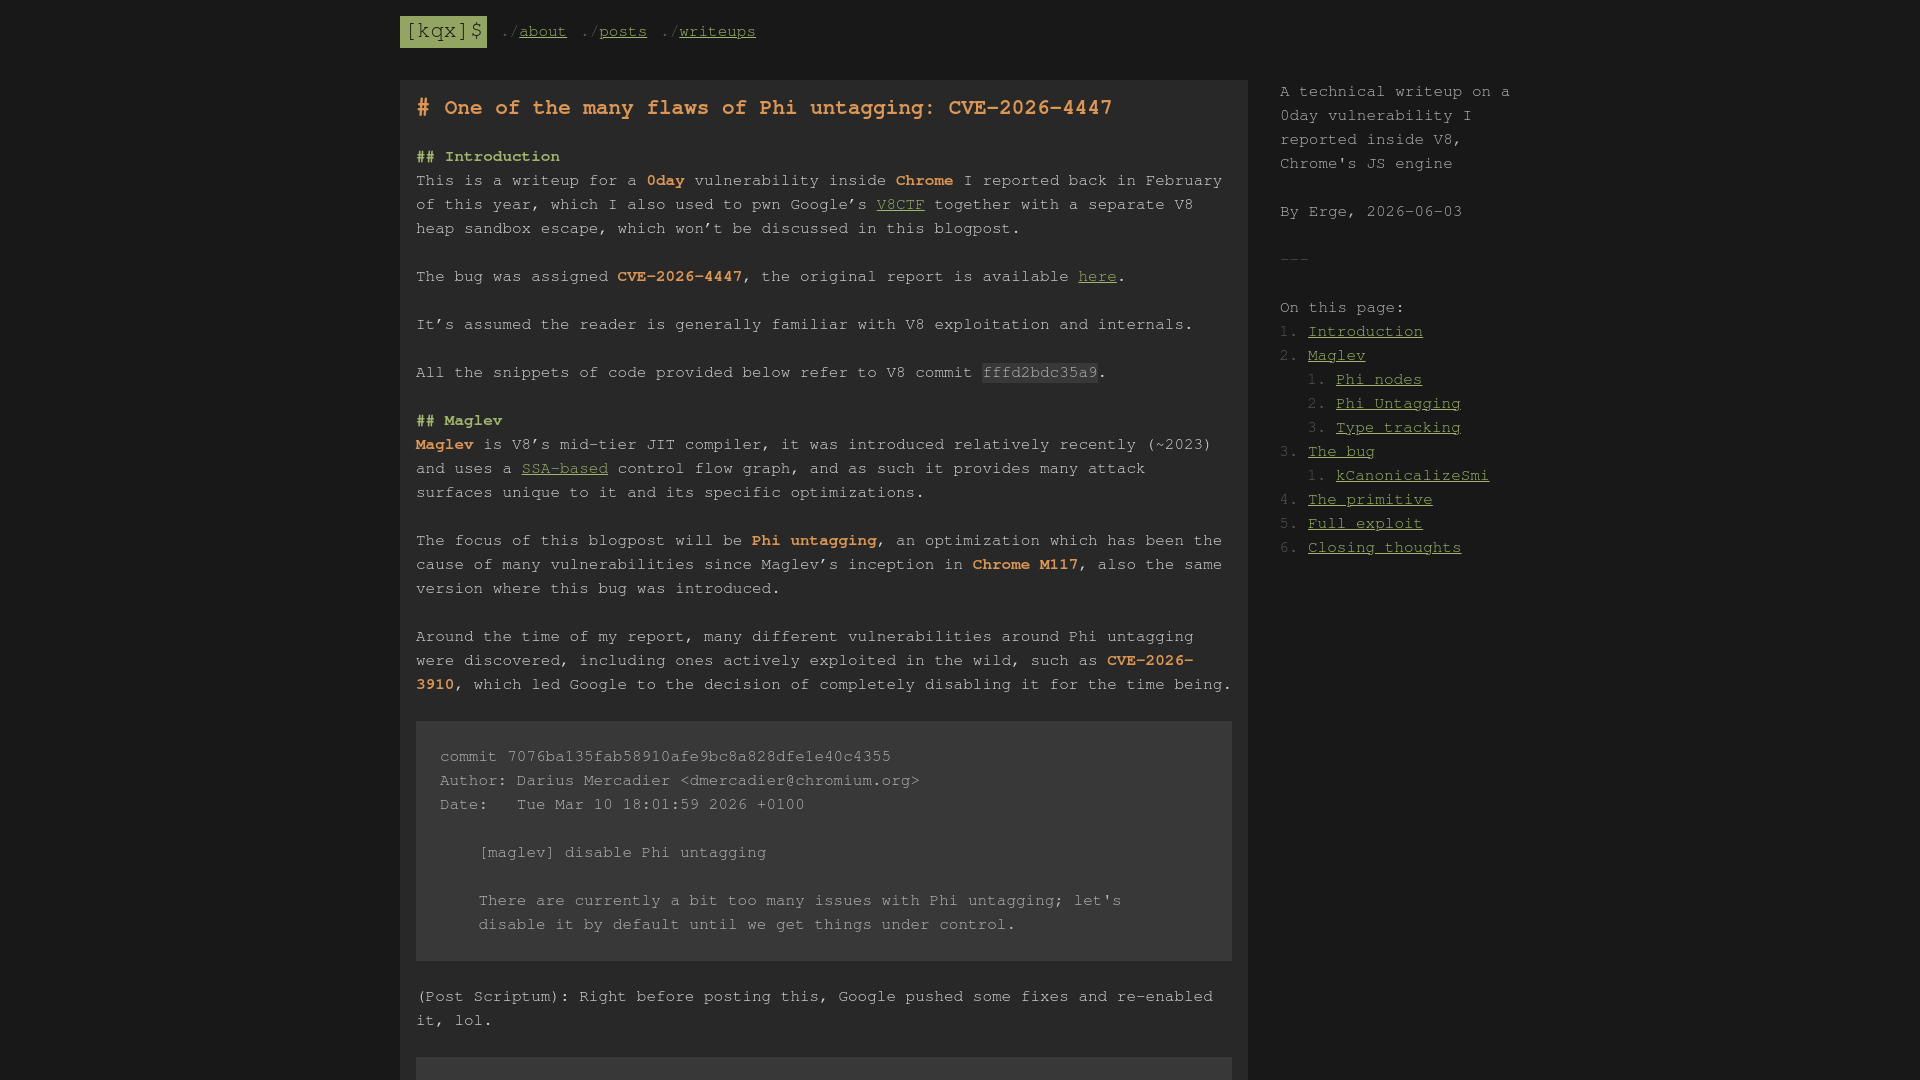Click 'By Erge, 2026-06-03' byline
The height and width of the screenshot is (1080, 1920).
[1371, 212]
